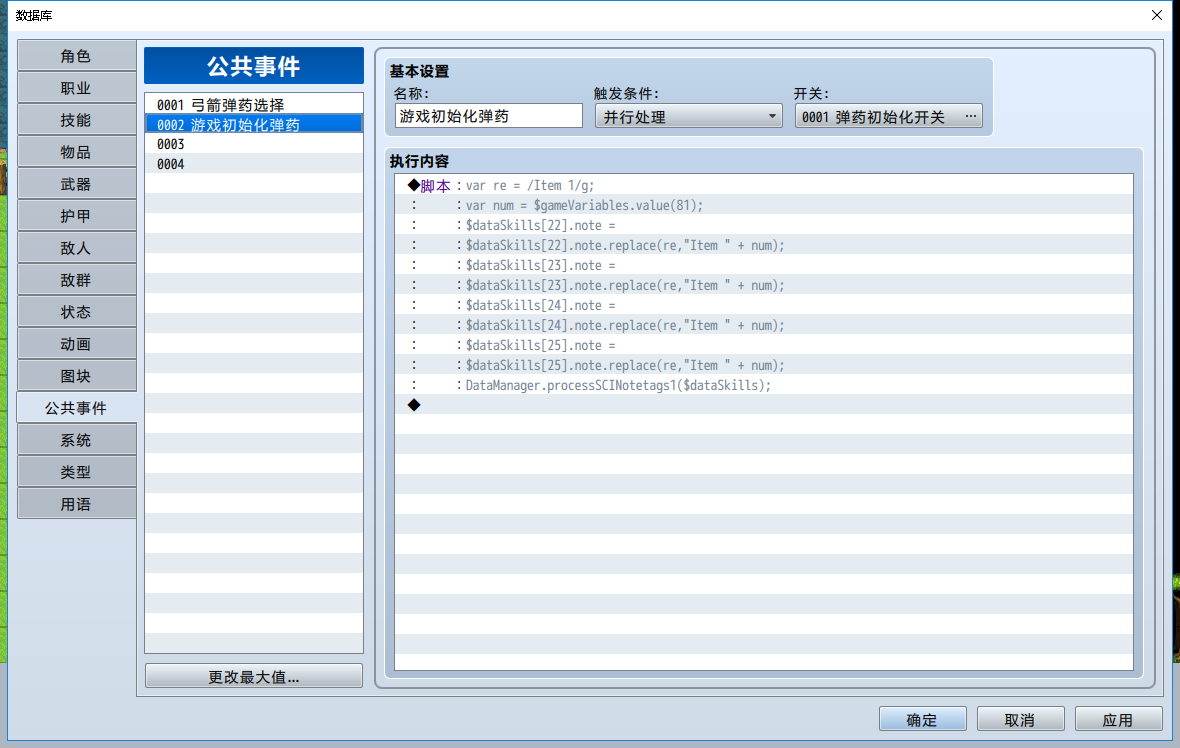Image resolution: width=1180 pixels, height=748 pixels.
Task: Open the 开关 switch selector ellipsis
Action: click(x=971, y=117)
